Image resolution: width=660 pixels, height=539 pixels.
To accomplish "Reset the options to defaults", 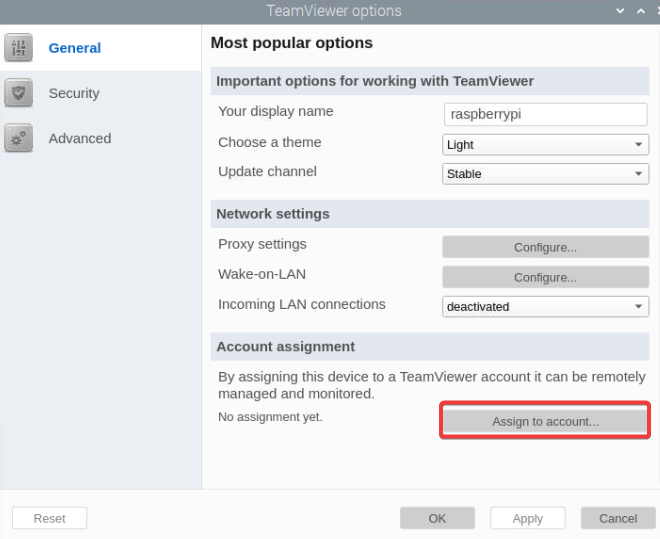I will [50, 518].
